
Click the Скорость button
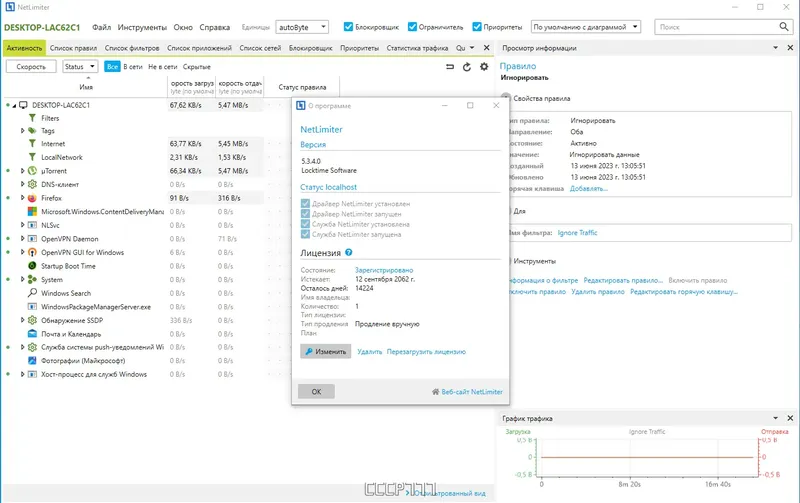coord(31,66)
